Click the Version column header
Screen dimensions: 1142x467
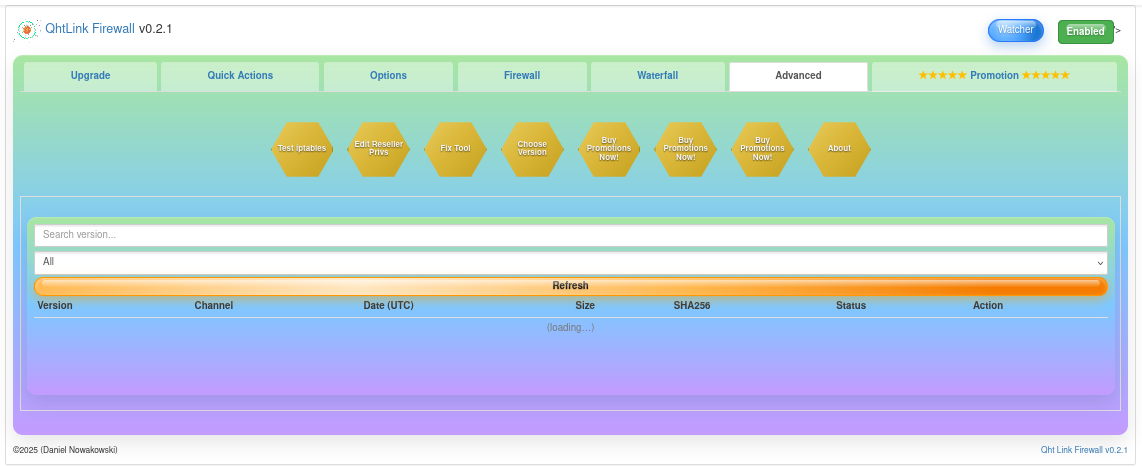(55, 306)
